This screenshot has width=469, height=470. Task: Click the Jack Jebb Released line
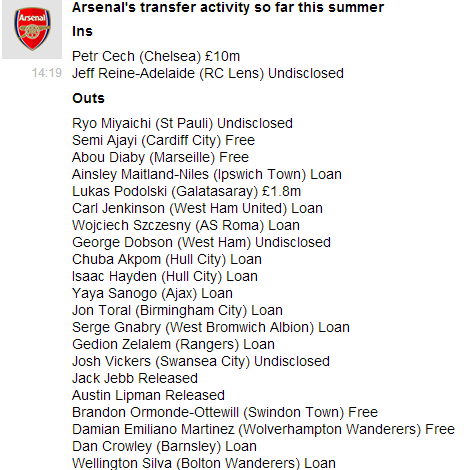point(135,378)
